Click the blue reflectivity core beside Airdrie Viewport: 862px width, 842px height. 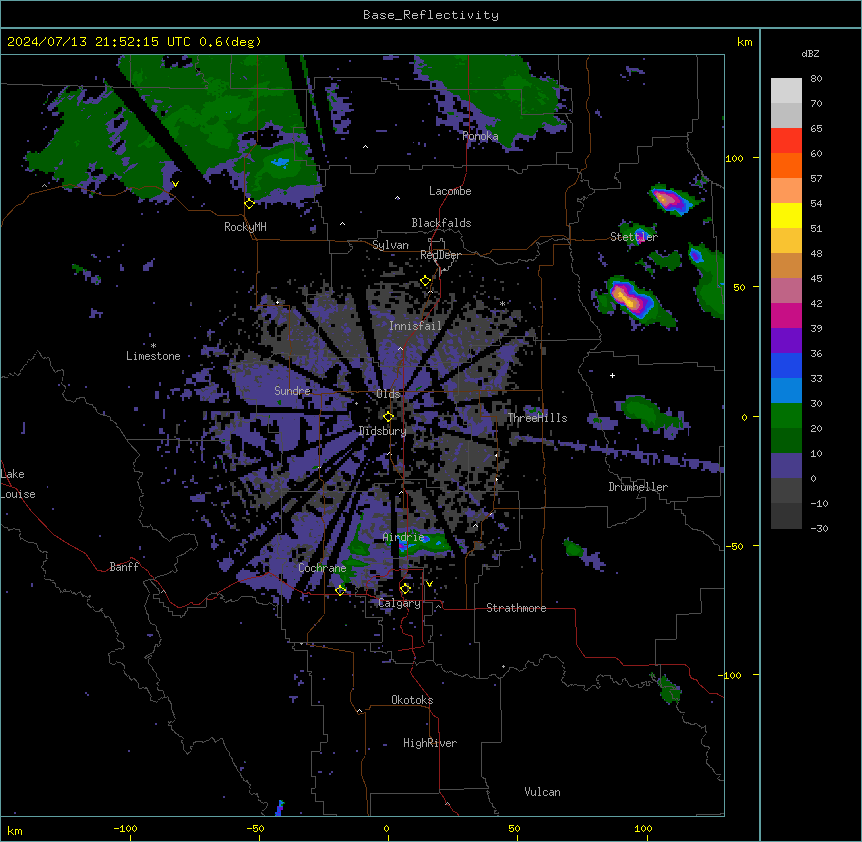click(404, 545)
